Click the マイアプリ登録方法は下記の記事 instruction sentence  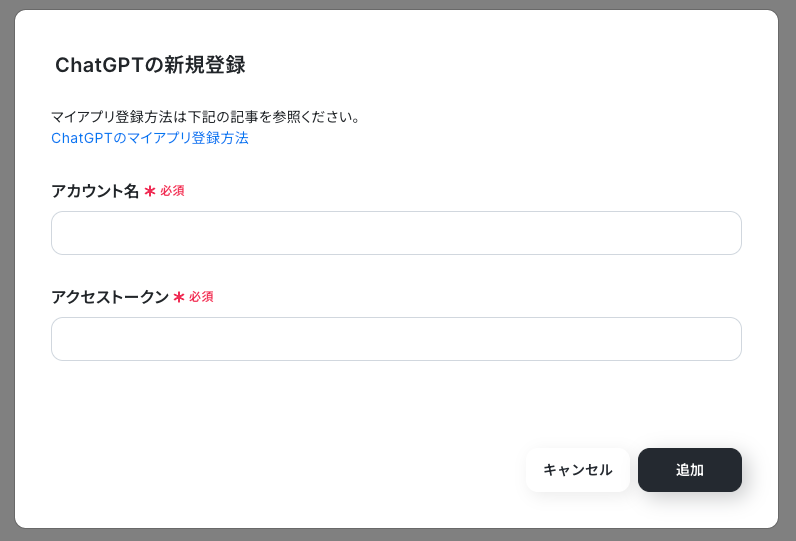tap(206, 117)
